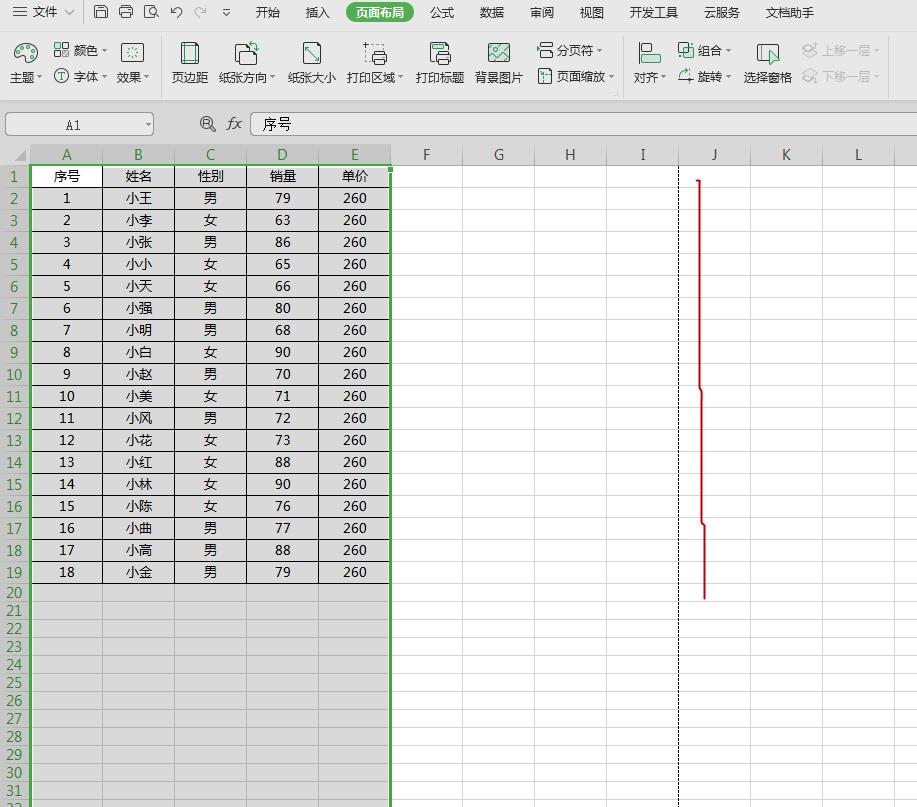Open the 审阅 tab
Image resolution: width=917 pixels, height=807 pixels.
click(542, 12)
